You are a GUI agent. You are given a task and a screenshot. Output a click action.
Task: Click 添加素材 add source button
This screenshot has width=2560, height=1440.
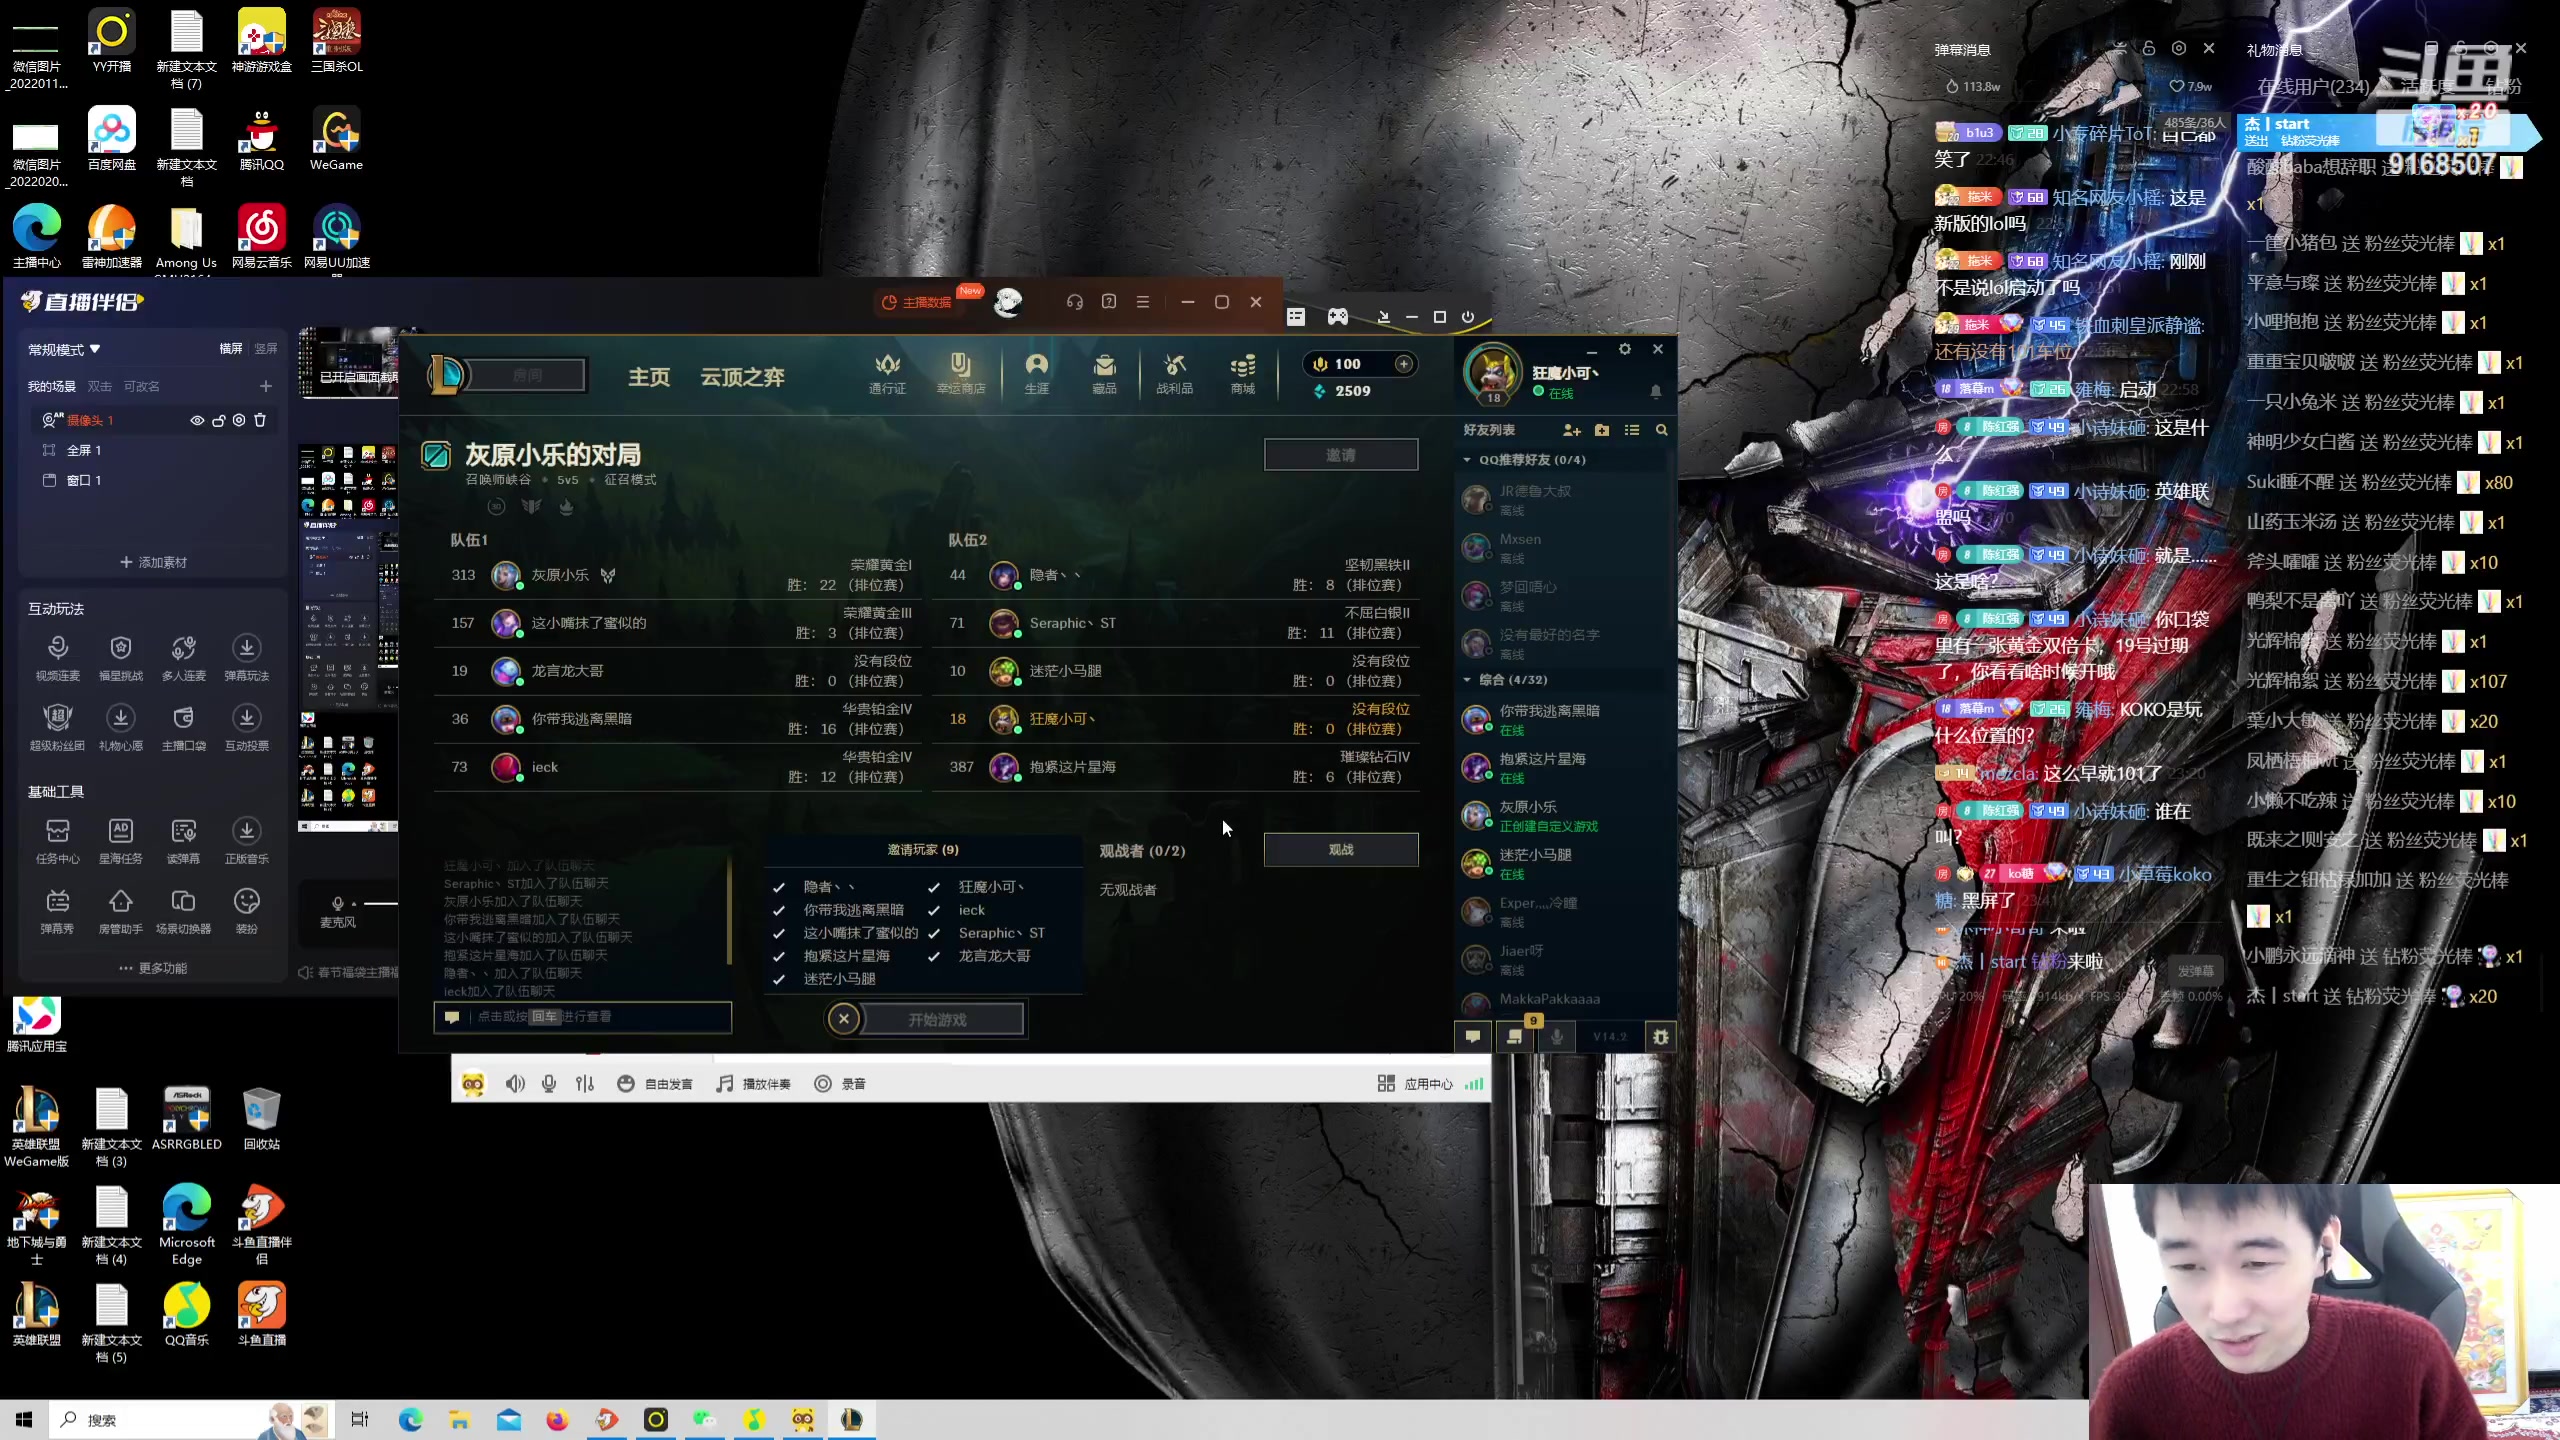[x=153, y=563]
